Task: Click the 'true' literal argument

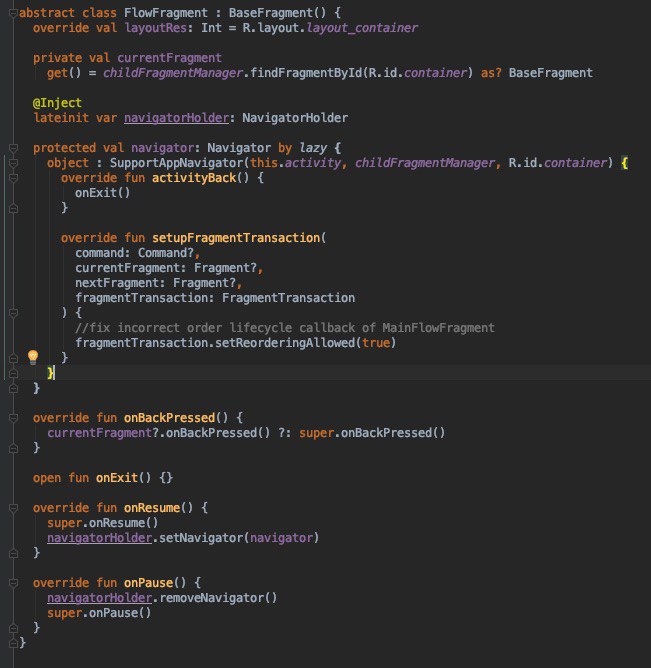Action: click(376, 343)
